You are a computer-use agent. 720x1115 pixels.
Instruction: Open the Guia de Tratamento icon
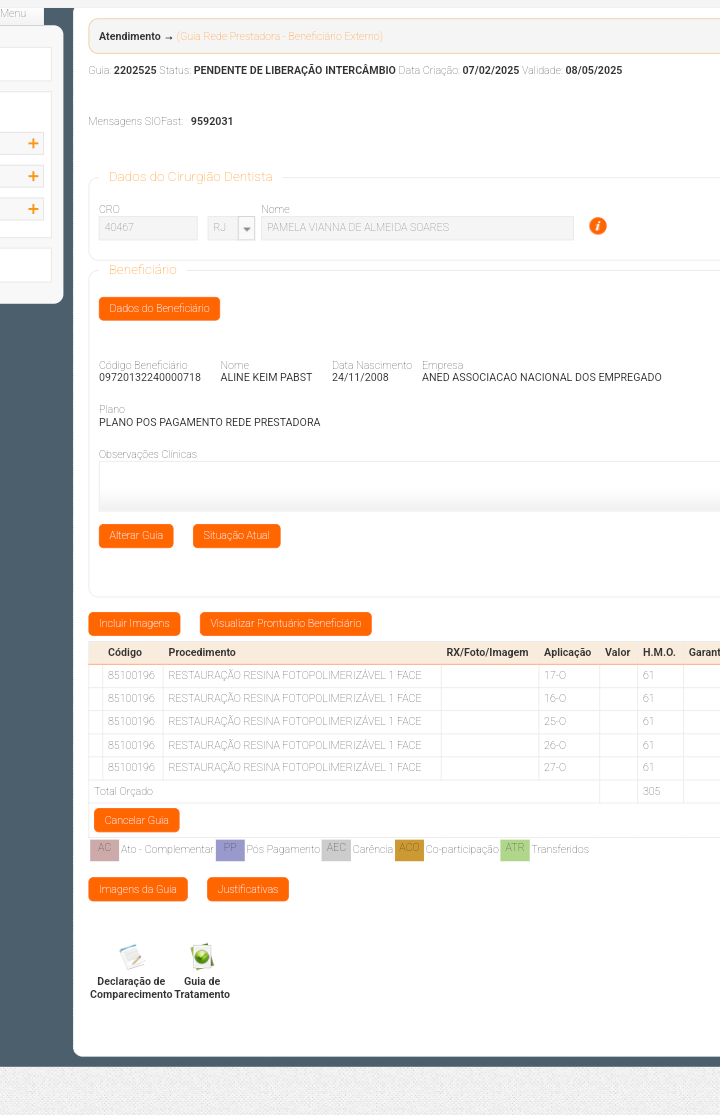tap(202, 958)
